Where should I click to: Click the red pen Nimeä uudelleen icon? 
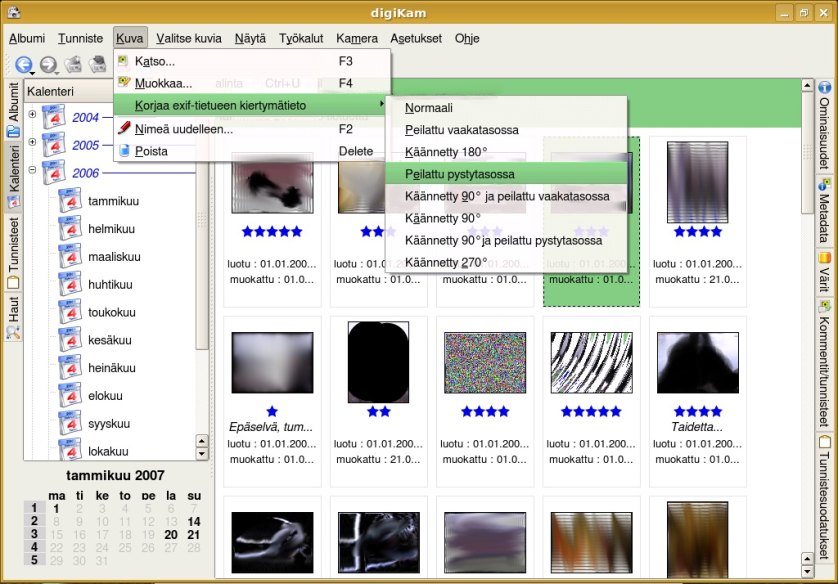(125, 129)
